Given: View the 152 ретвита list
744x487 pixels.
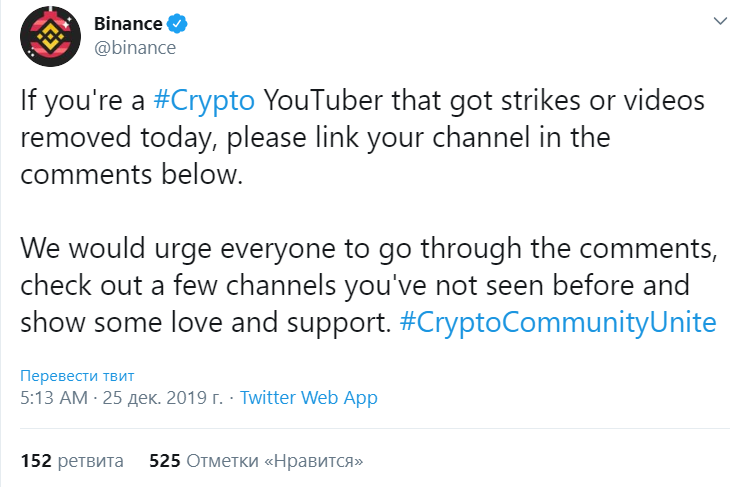Looking at the screenshot, I should point(72,460).
